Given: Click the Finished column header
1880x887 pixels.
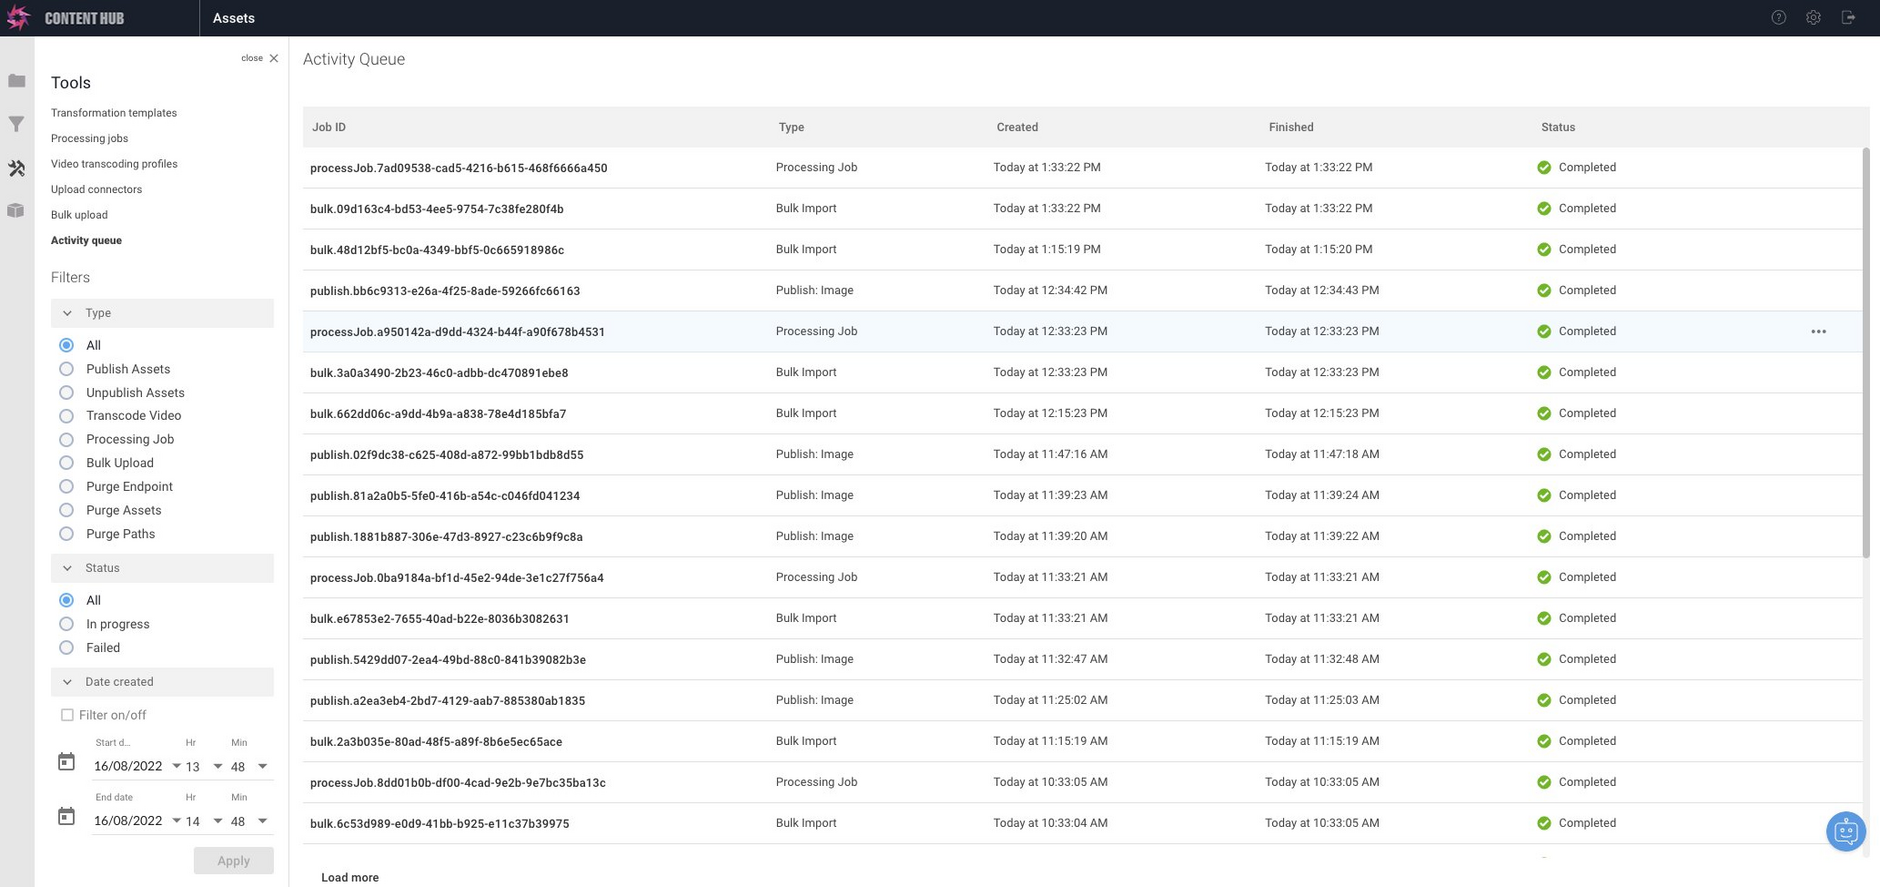Looking at the screenshot, I should click(1291, 127).
